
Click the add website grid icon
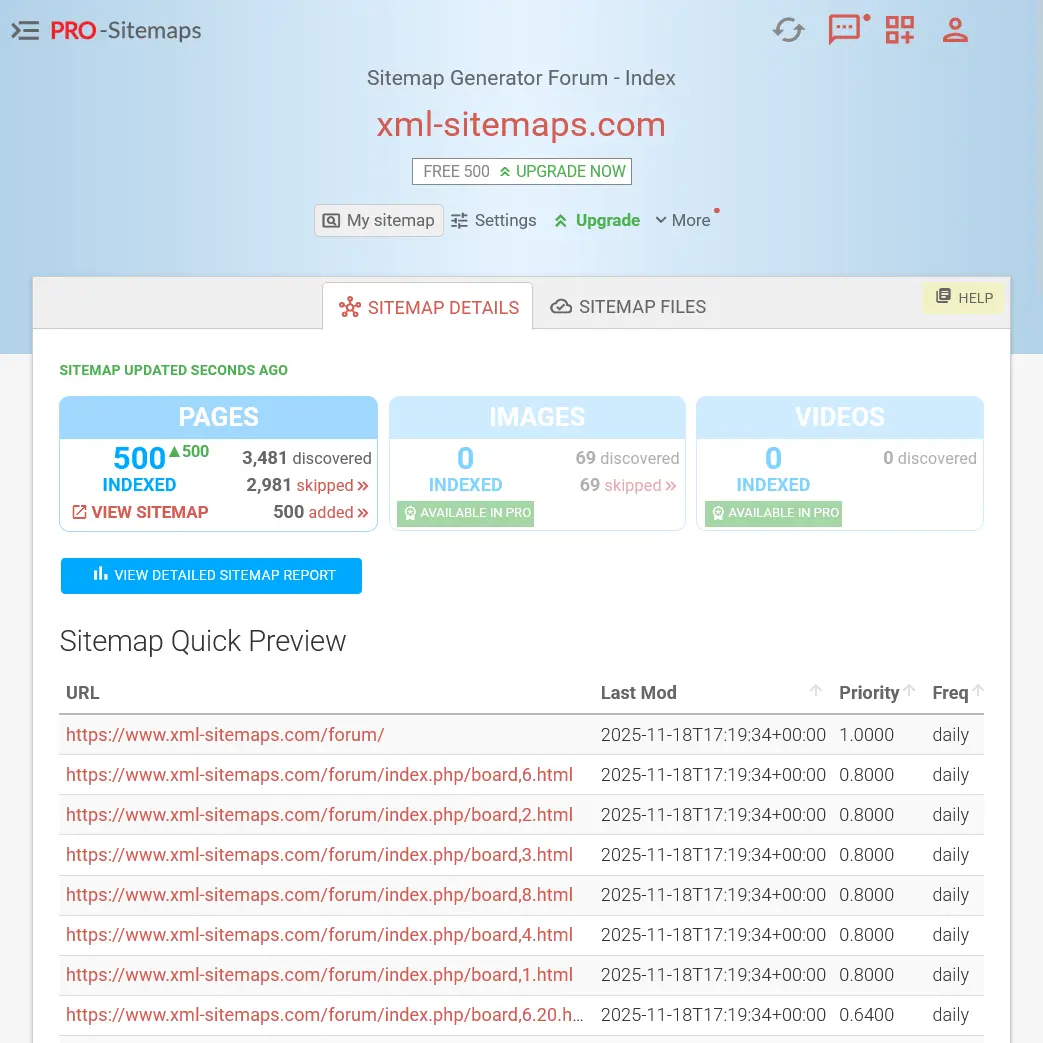pos(900,30)
